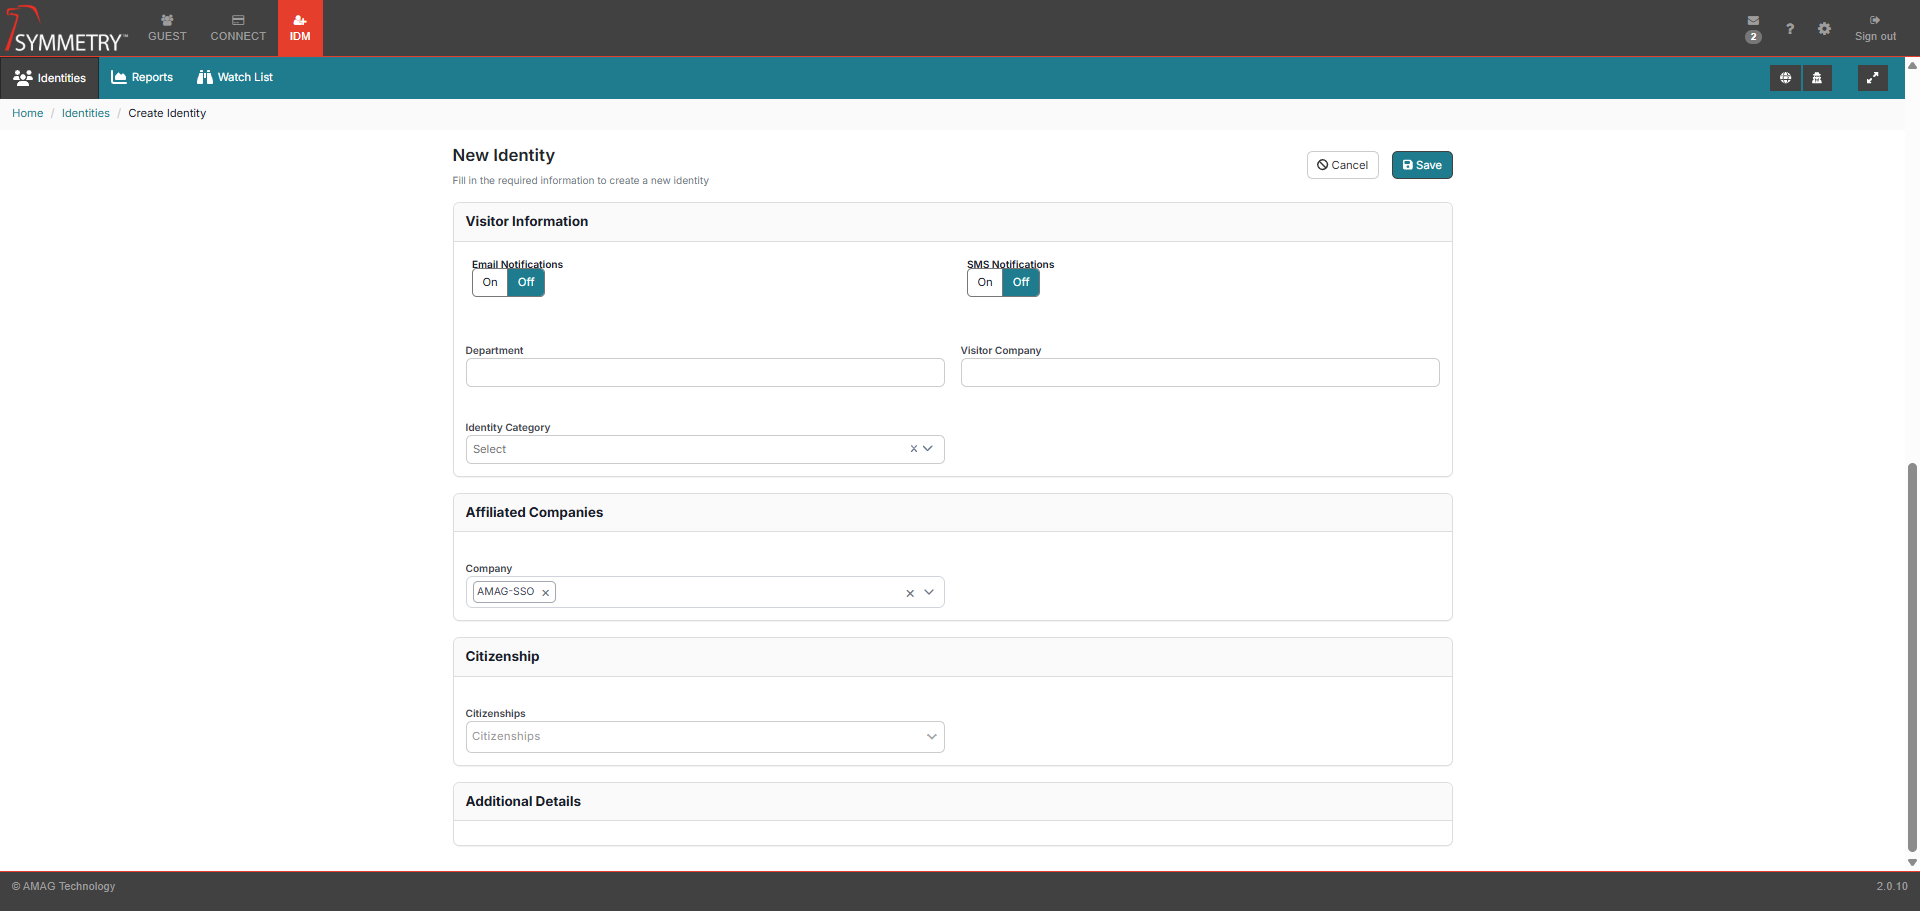The width and height of the screenshot is (1920, 911).
Task: Save the new identity
Action: pyautogui.click(x=1421, y=165)
